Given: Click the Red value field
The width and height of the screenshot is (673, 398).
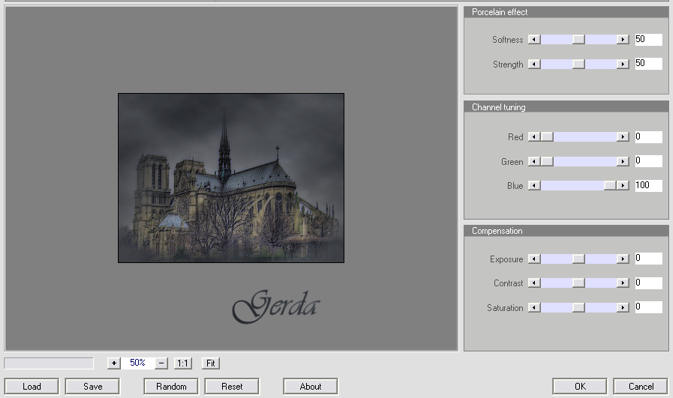Looking at the screenshot, I should click(x=648, y=137).
